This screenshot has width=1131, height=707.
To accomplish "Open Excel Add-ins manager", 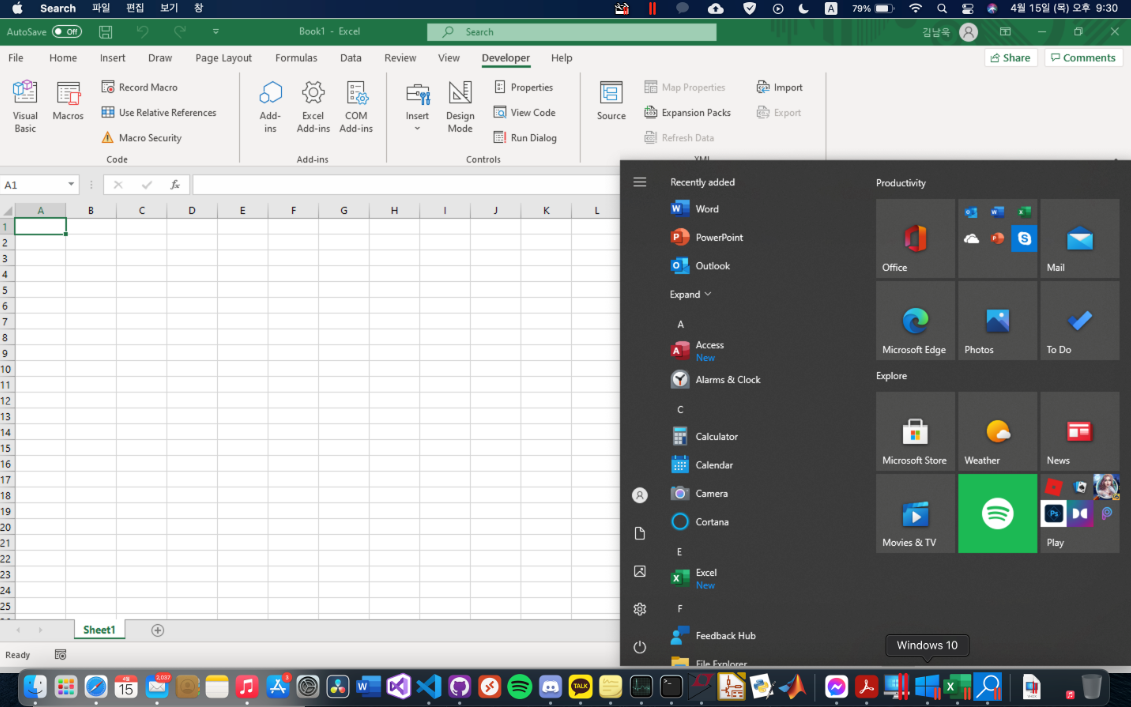I will (313, 107).
